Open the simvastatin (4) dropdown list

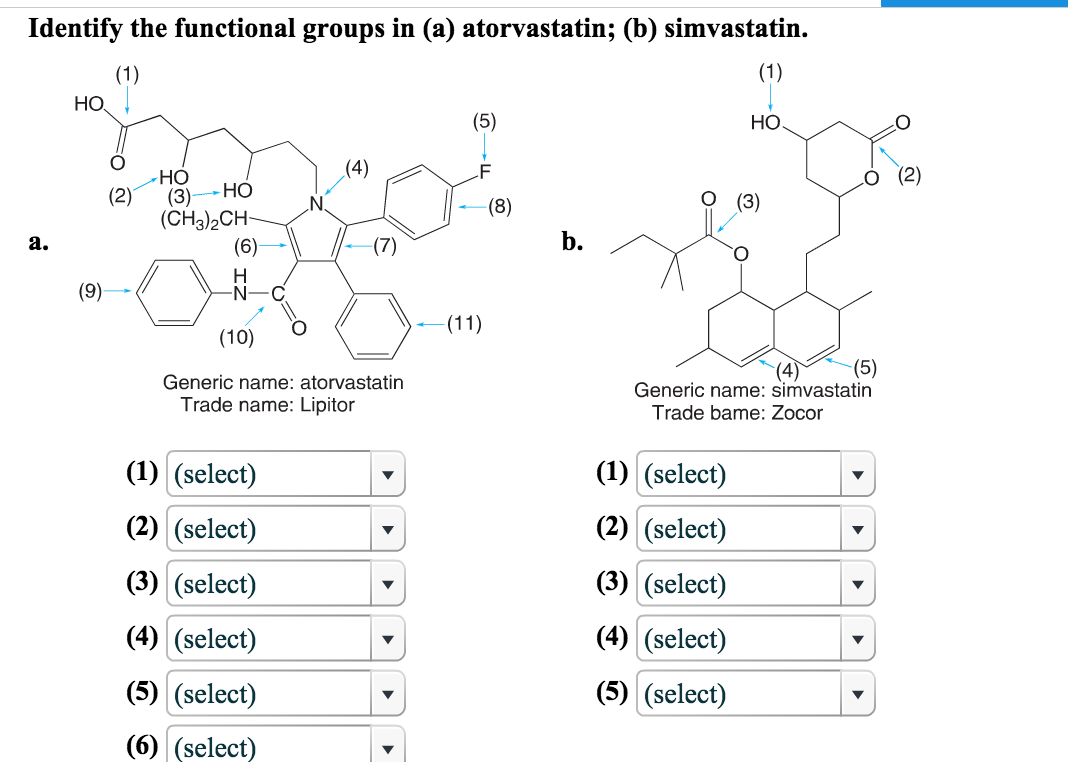click(x=755, y=638)
